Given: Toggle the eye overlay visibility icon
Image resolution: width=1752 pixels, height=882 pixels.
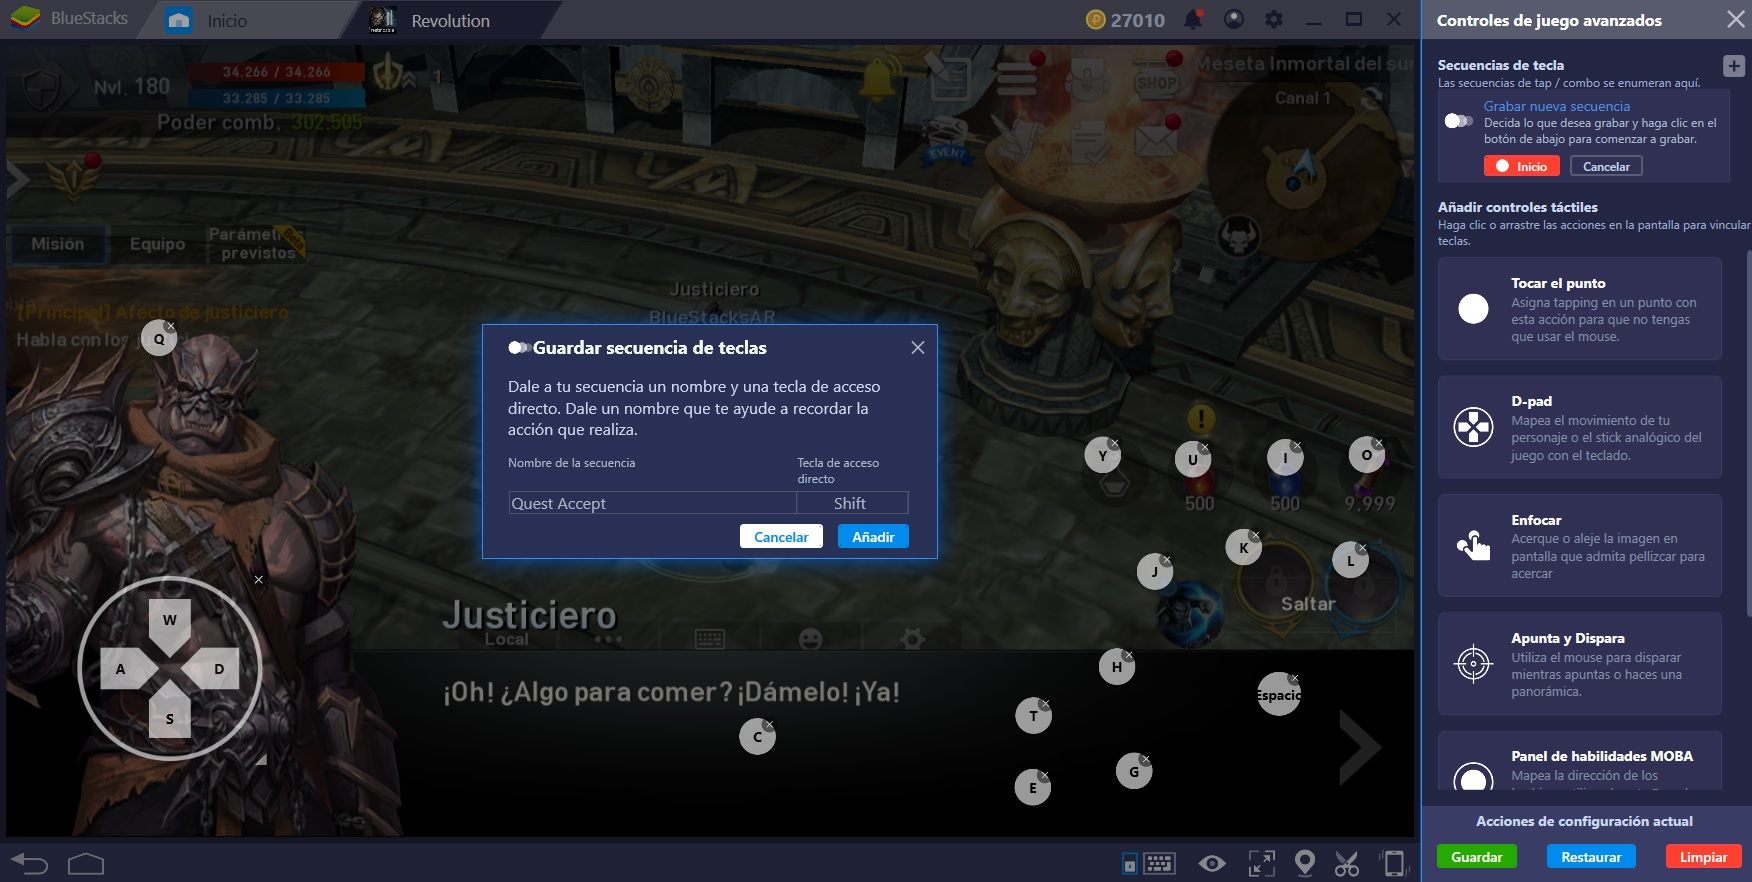Looking at the screenshot, I should pyautogui.click(x=1212, y=863).
